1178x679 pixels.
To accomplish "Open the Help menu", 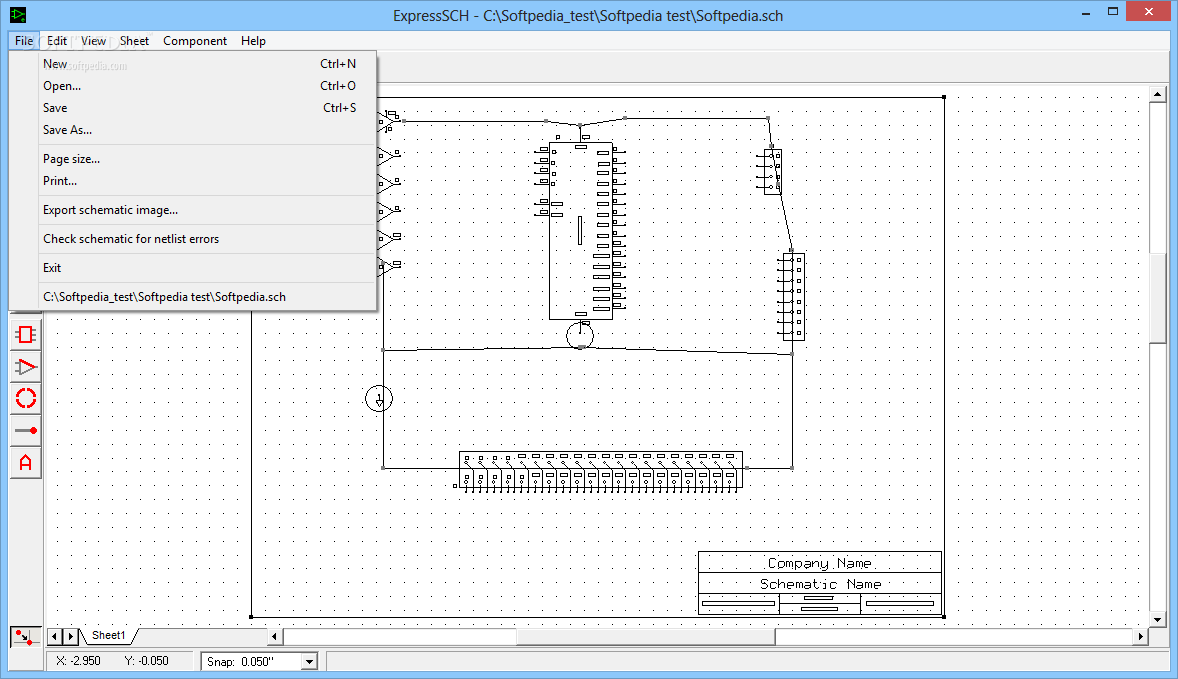I will coord(253,41).
